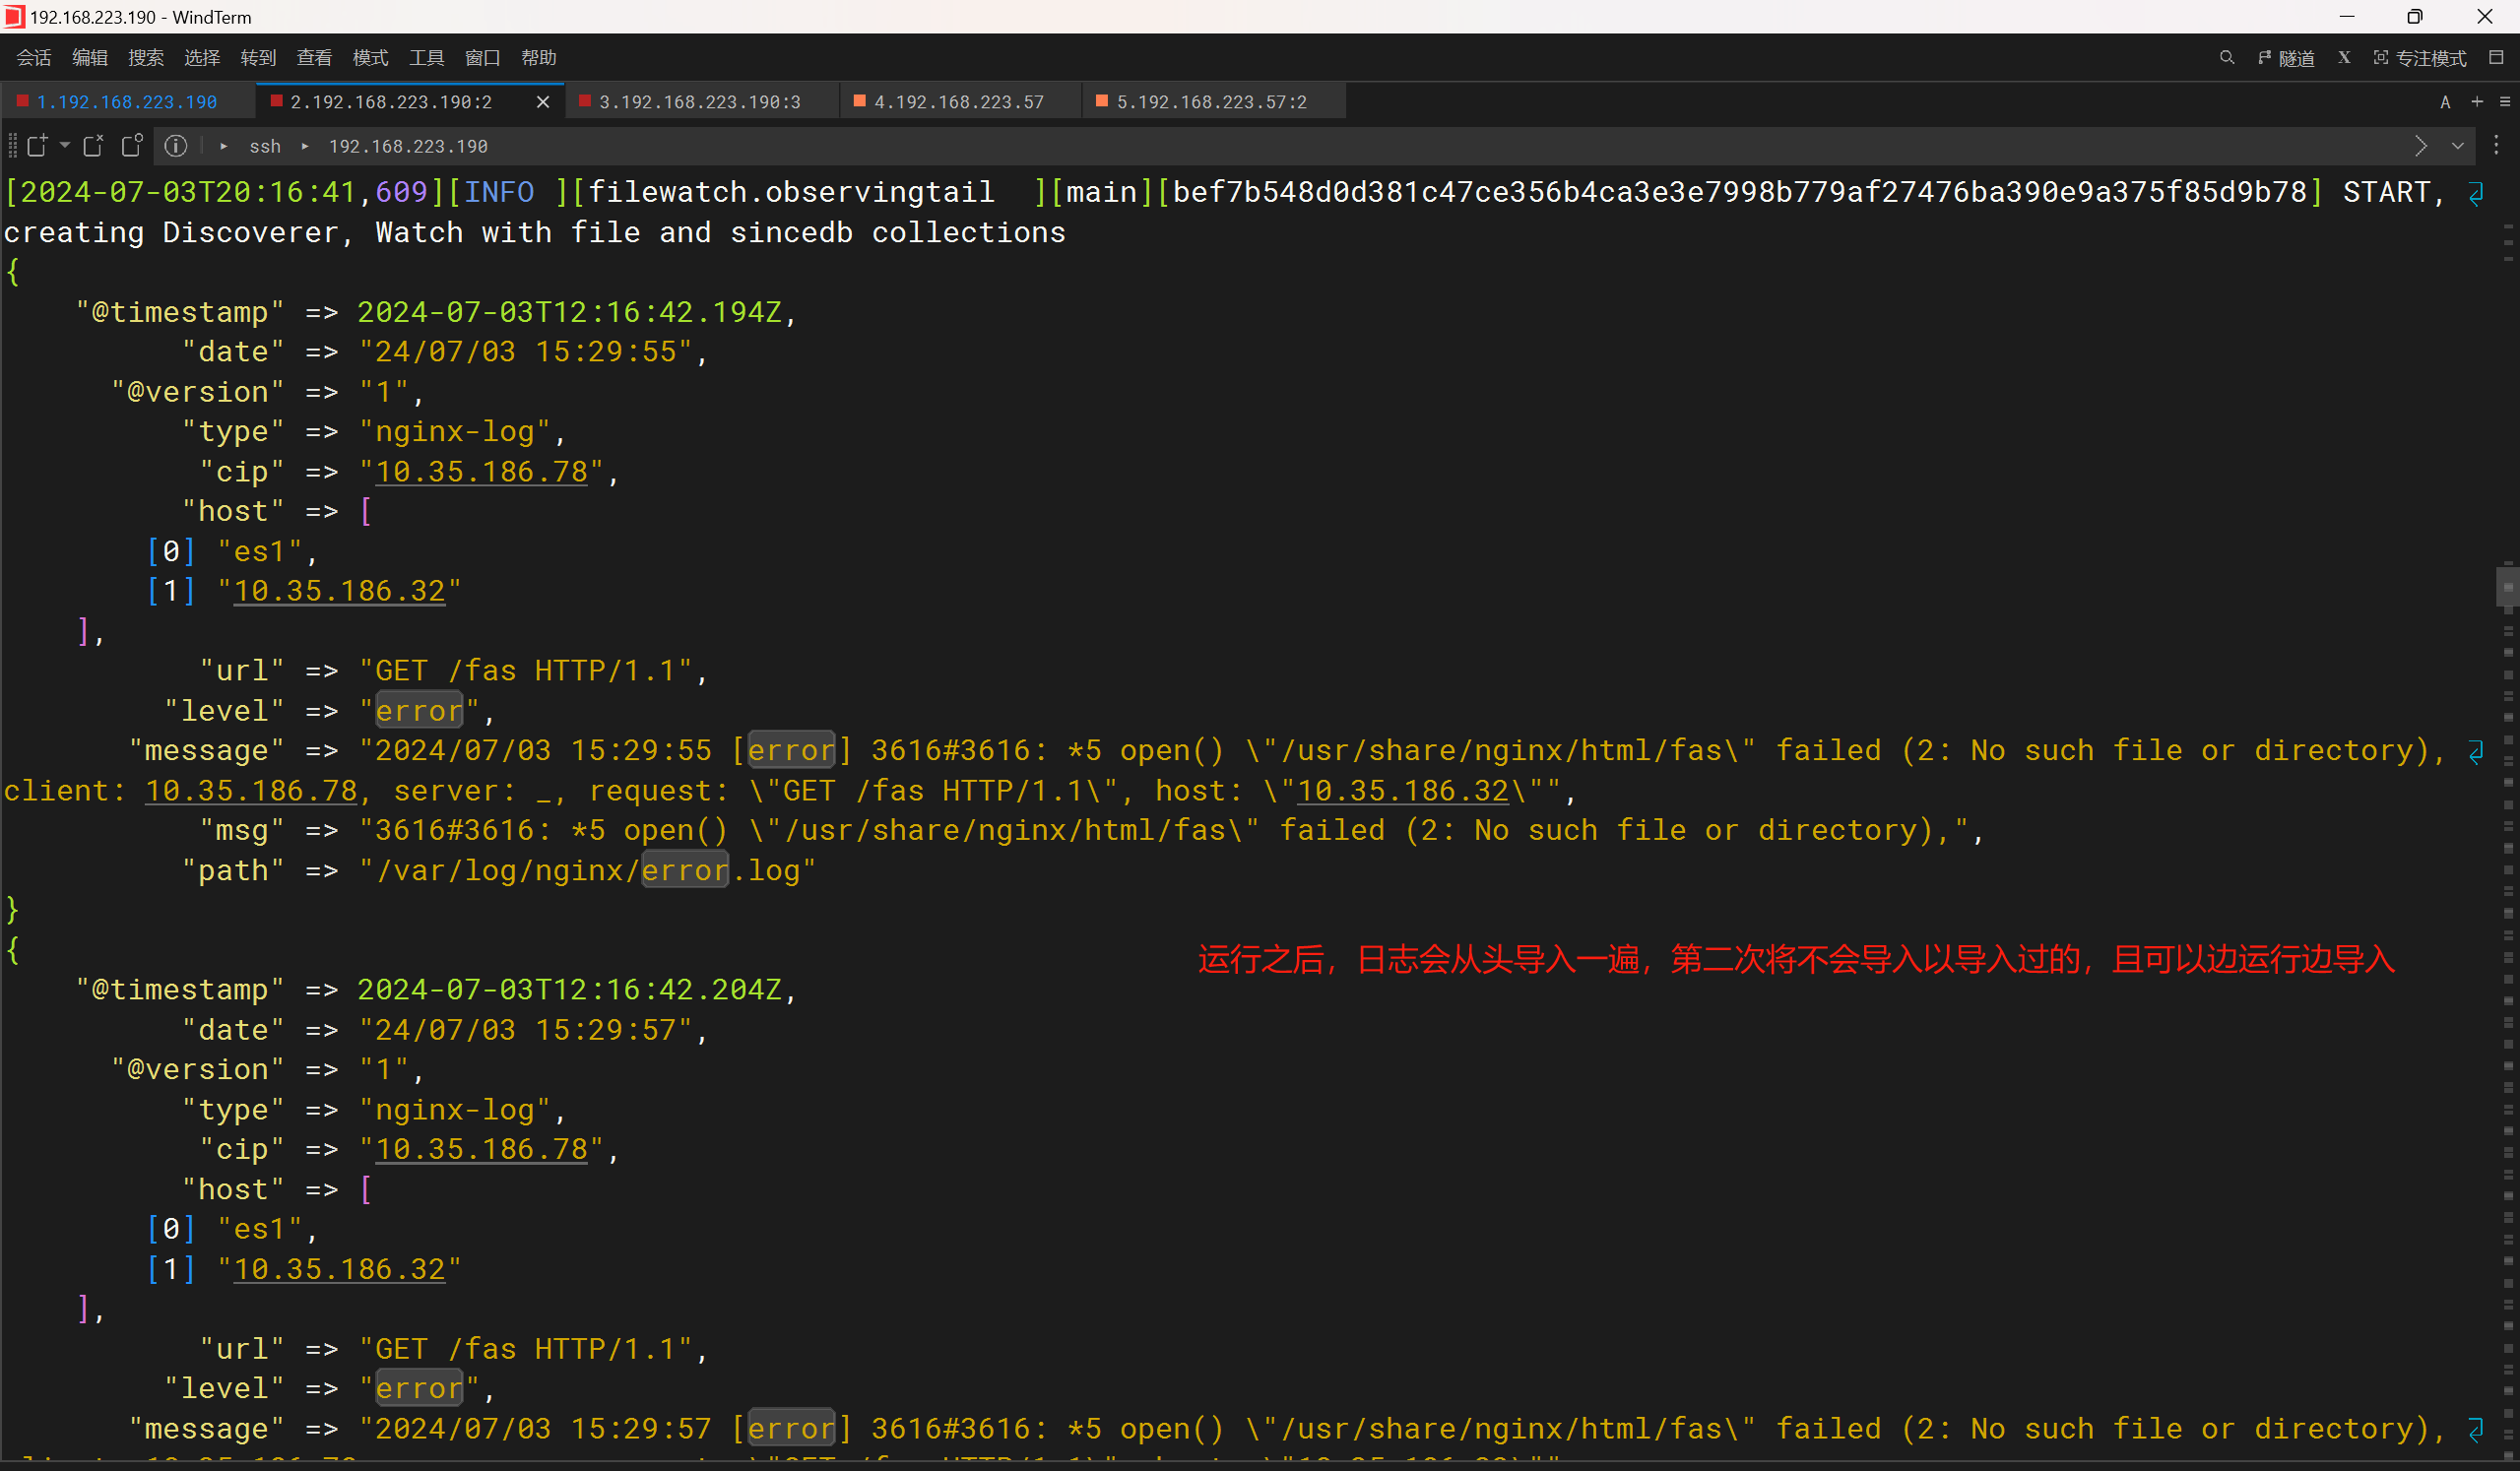Open host link 10.35.186.32 in second record

(340, 1269)
